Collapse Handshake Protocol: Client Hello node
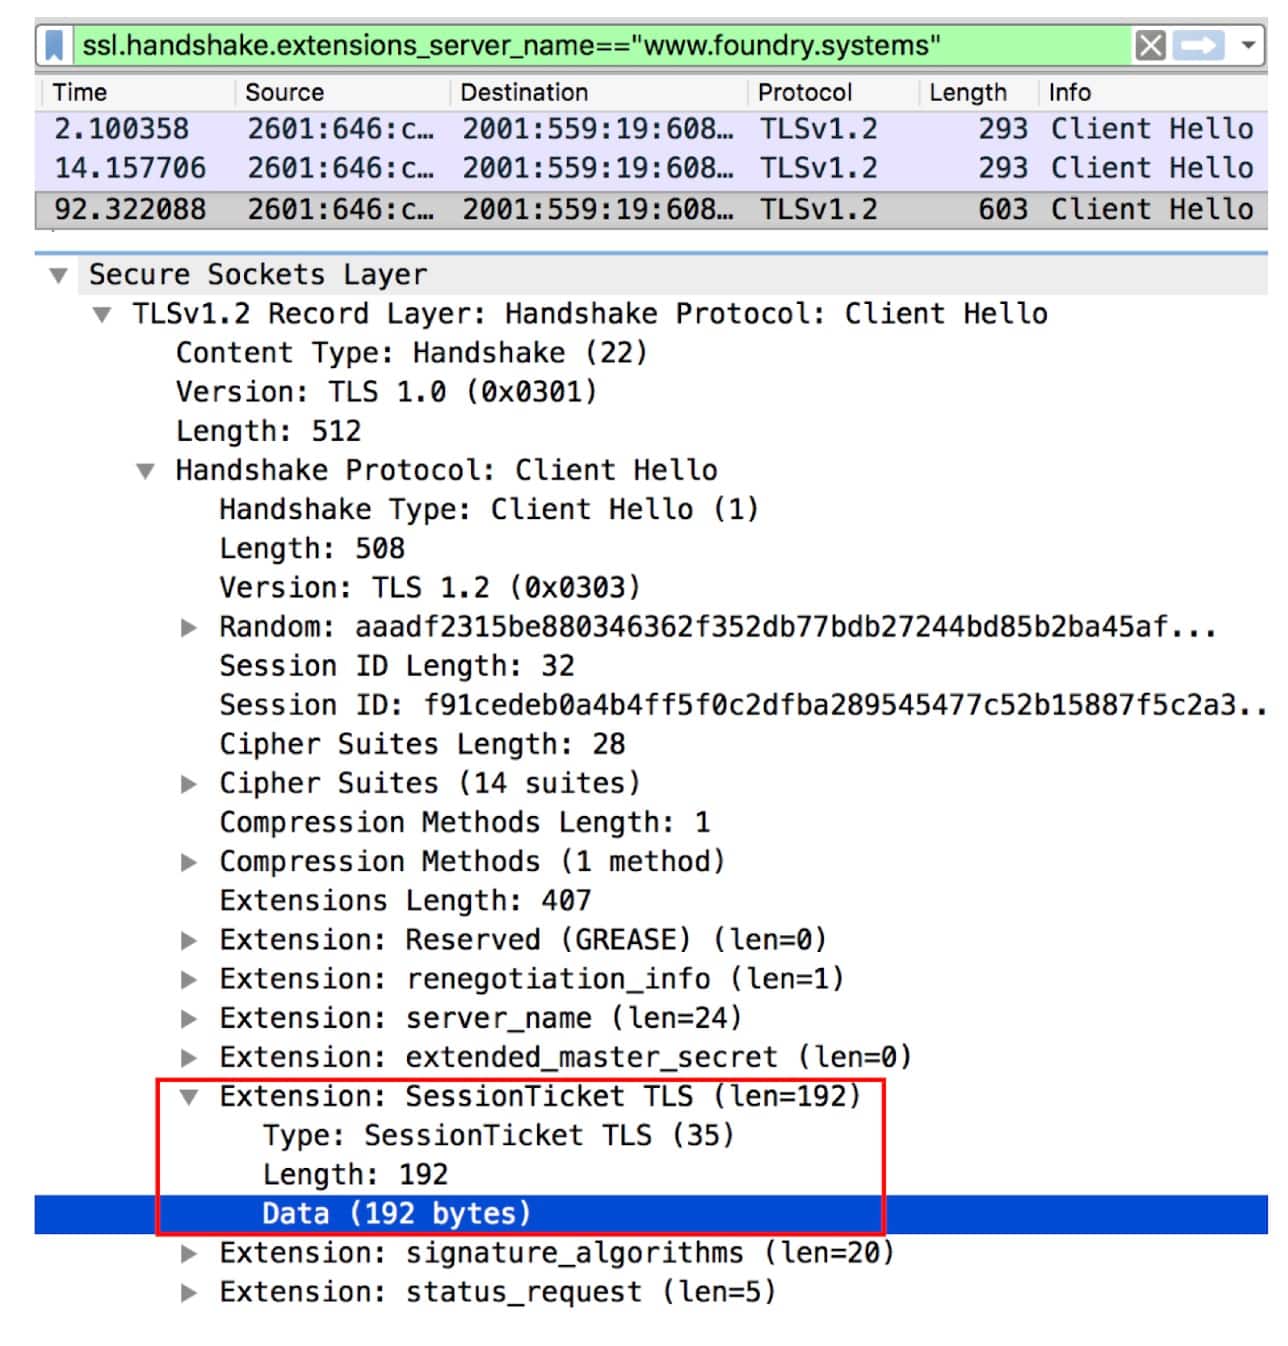Viewport: 1288px width, 1346px height. click(146, 471)
